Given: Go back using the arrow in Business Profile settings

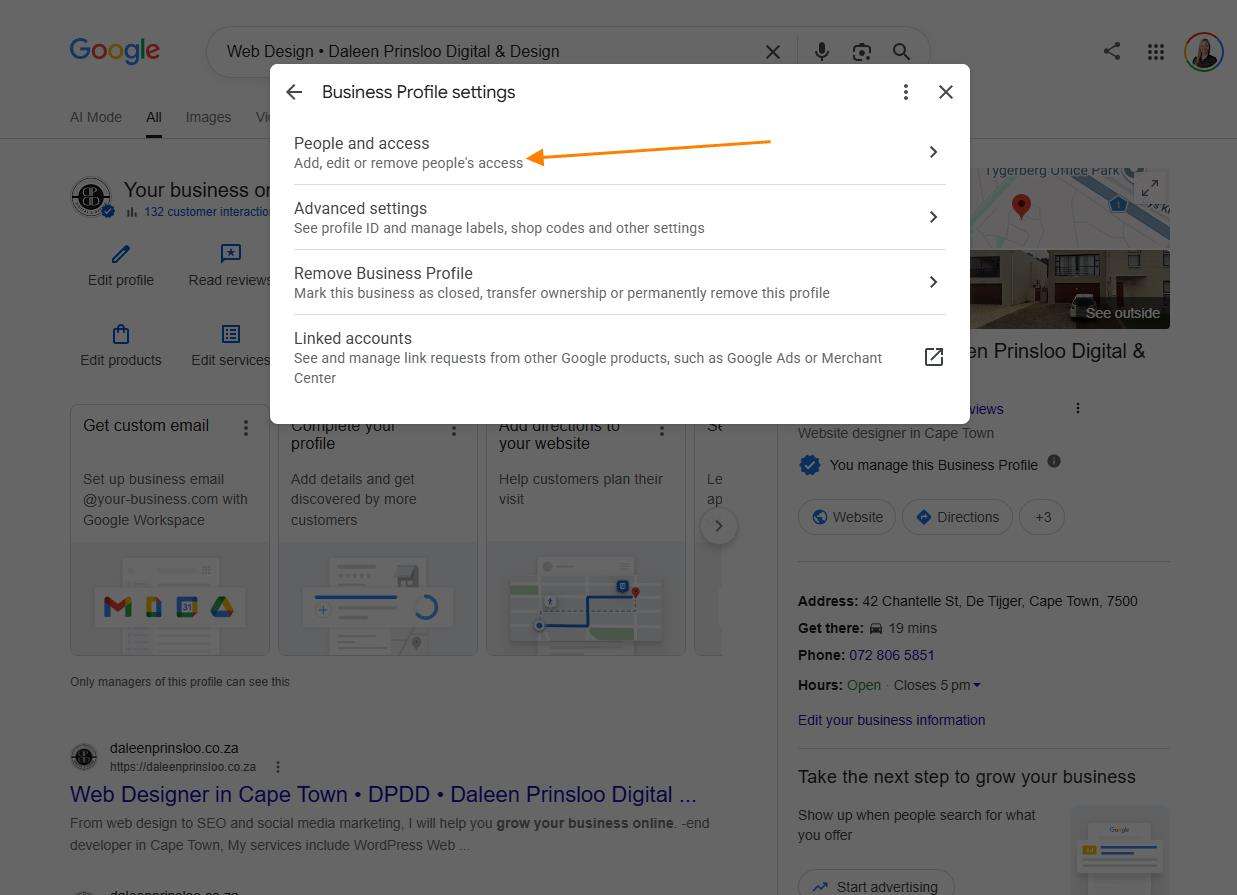Looking at the screenshot, I should tap(294, 92).
